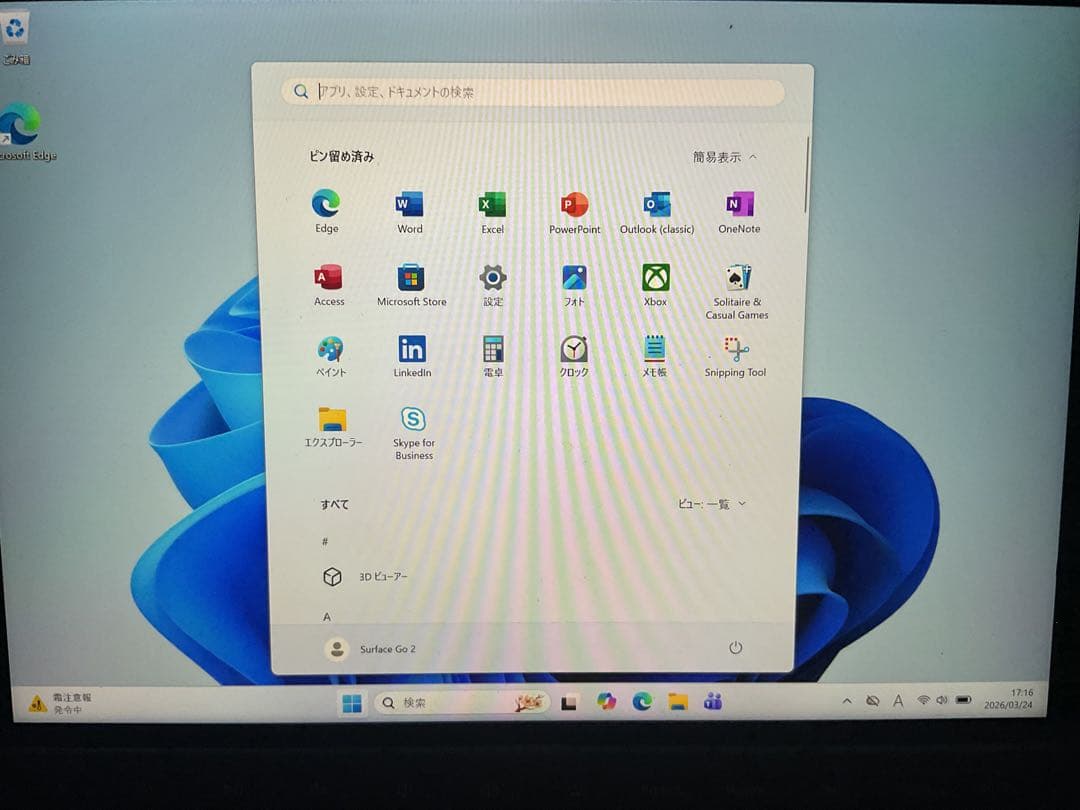The height and width of the screenshot is (810, 1080).
Task: Launch OneNote
Action: click(x=739, y=212)
